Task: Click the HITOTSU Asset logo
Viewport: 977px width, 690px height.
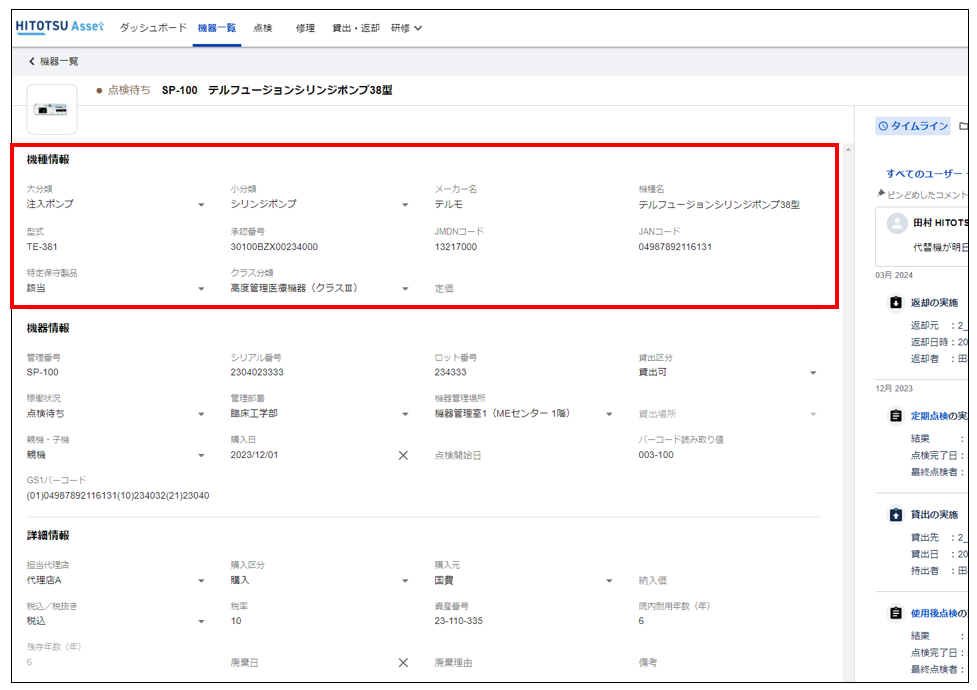Action: [59, 26]
